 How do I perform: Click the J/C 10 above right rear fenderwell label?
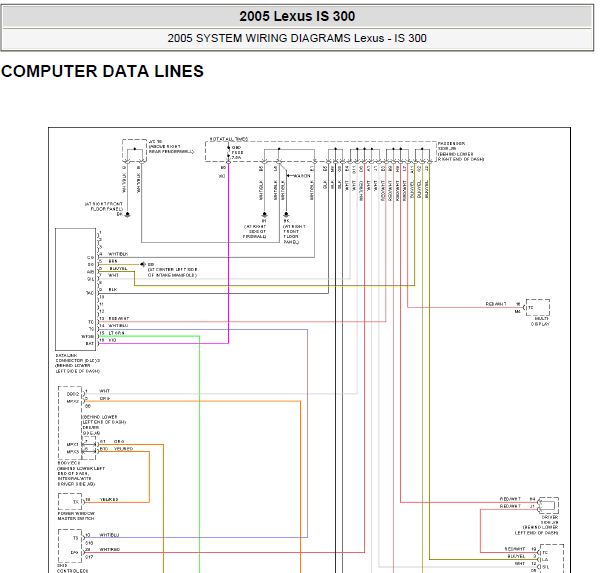pos(171,147)
